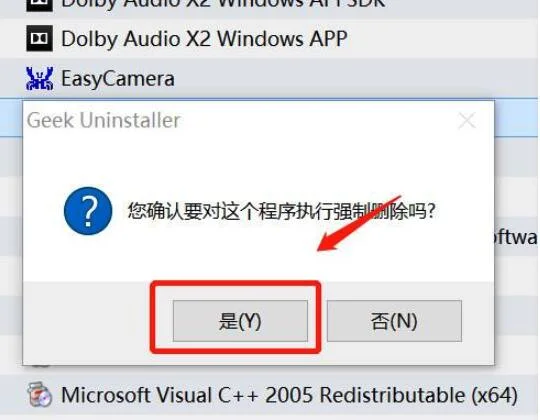Click the force removal confirmation message text
Image resolution: width=540 pixels, height=420 pixels.
(282, 211)
